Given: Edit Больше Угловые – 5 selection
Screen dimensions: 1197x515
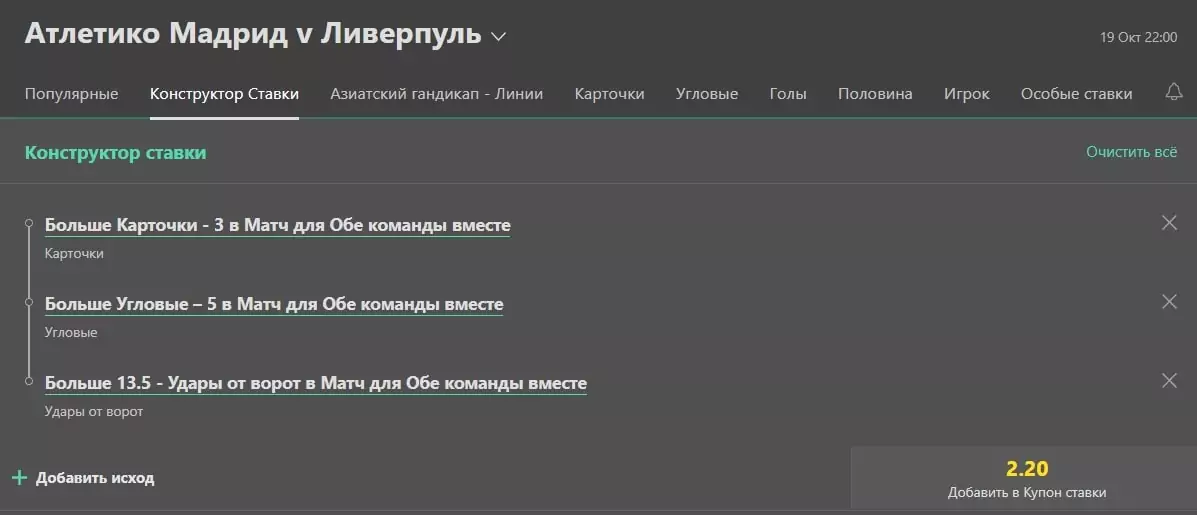Looking at the screenshot, I should (x=274, y=304).
